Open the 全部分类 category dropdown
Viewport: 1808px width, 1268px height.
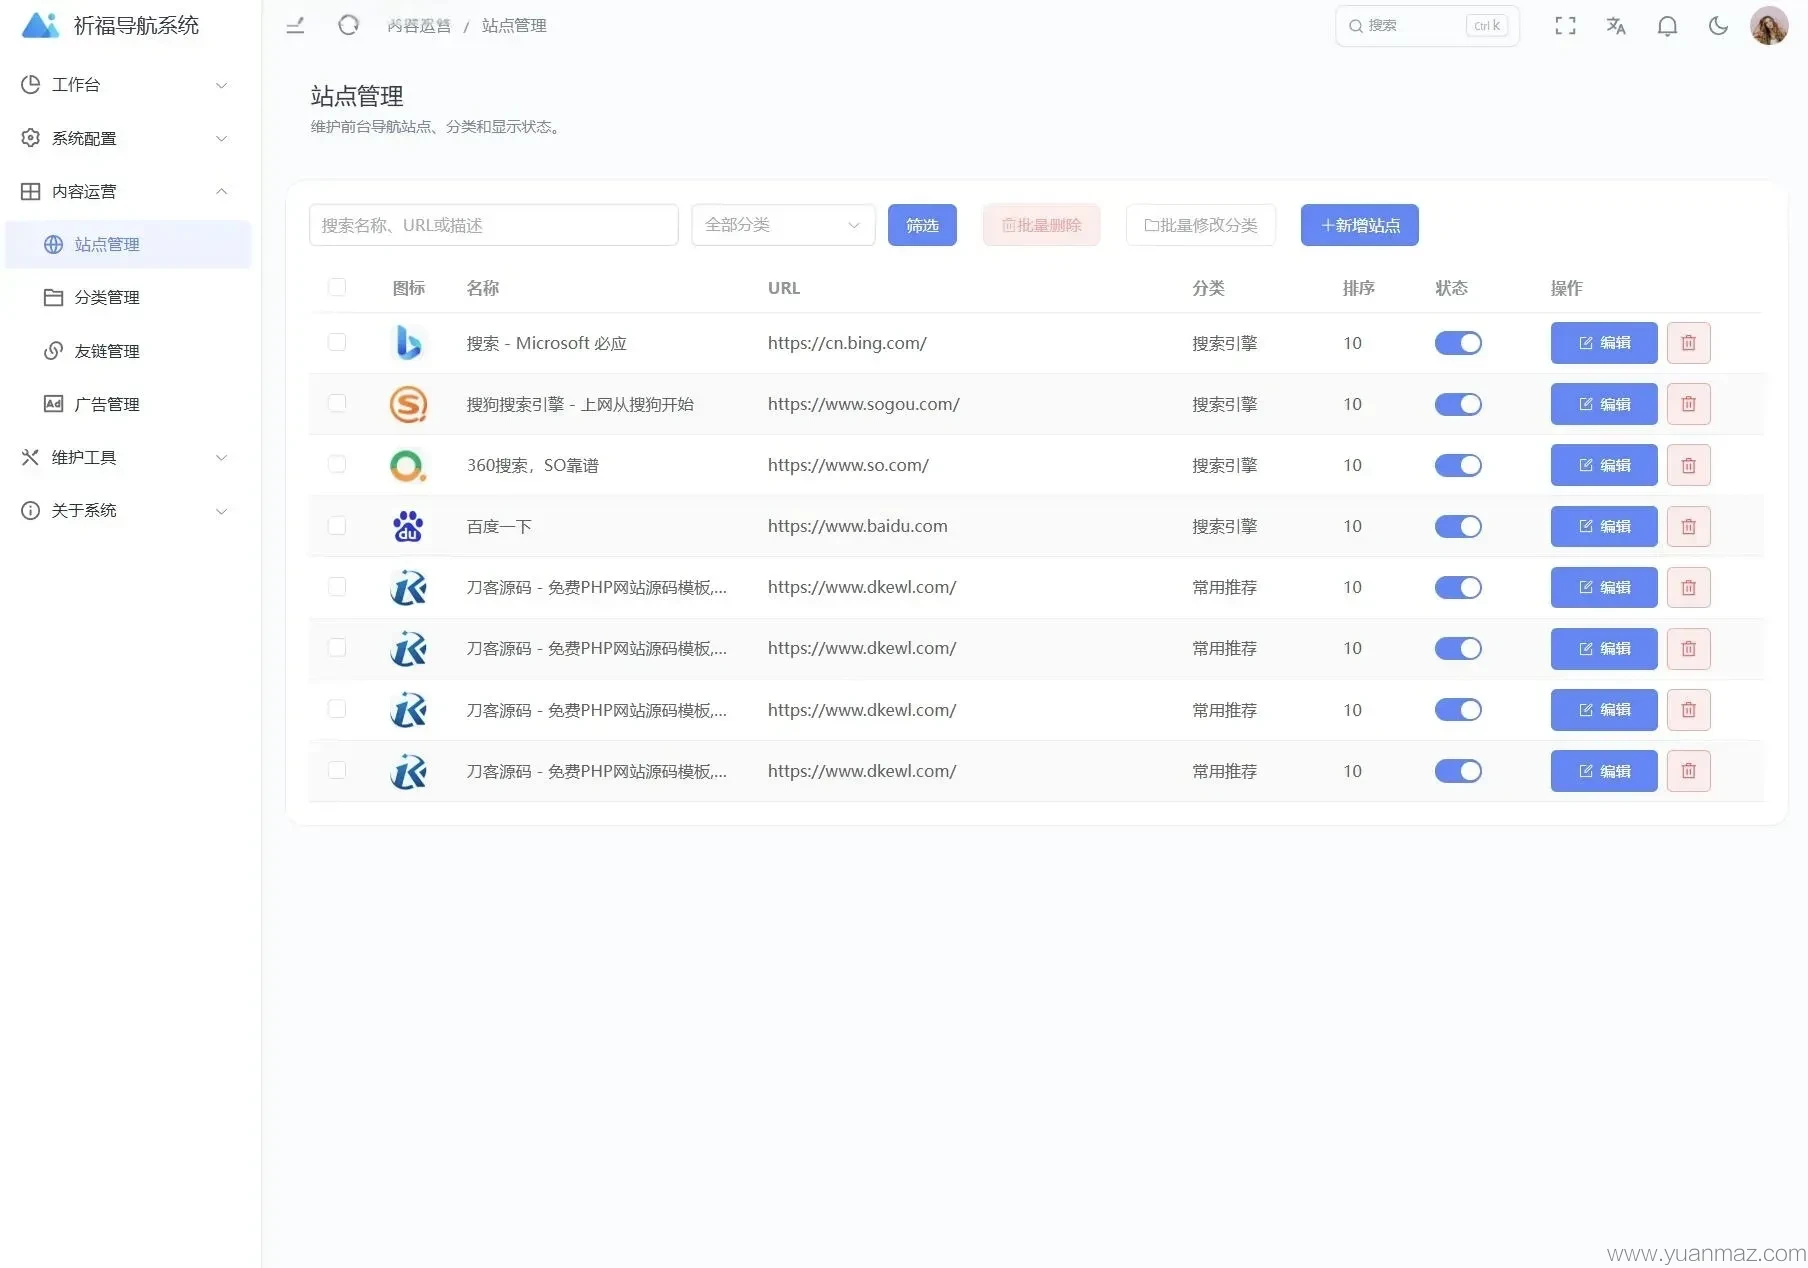(x=783, y=225)
